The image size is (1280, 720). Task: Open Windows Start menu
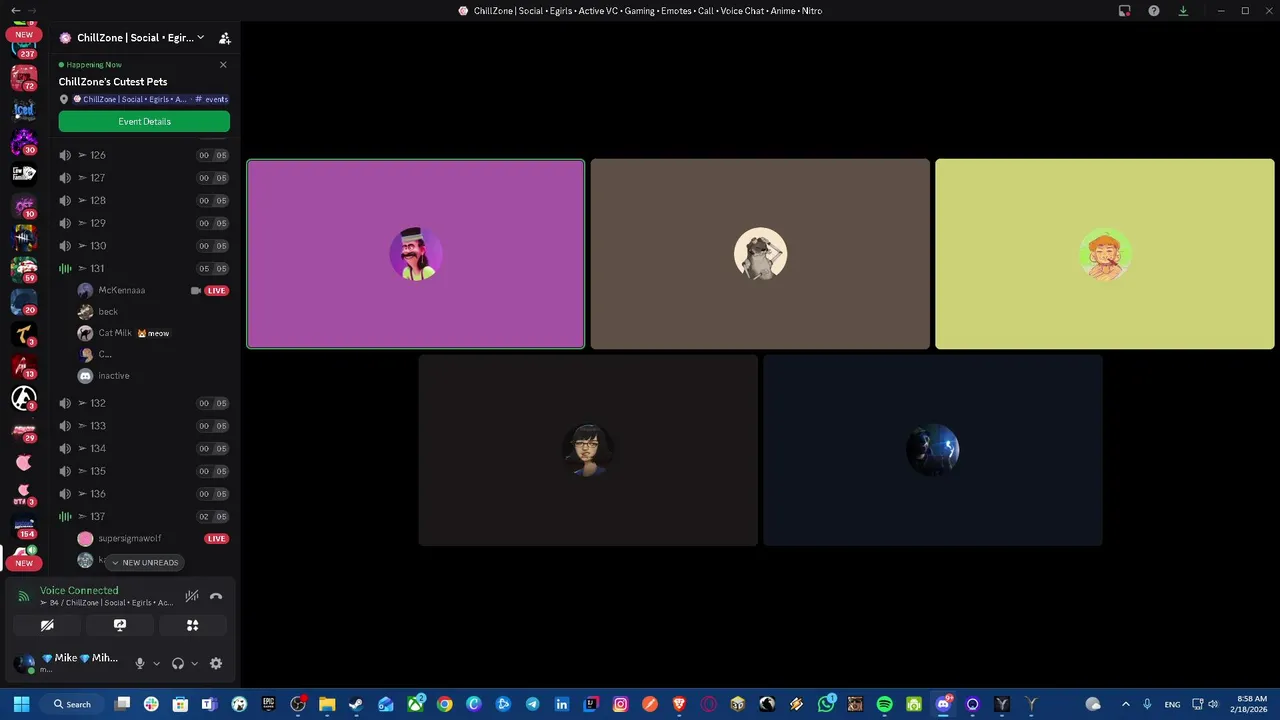[21, 704]
